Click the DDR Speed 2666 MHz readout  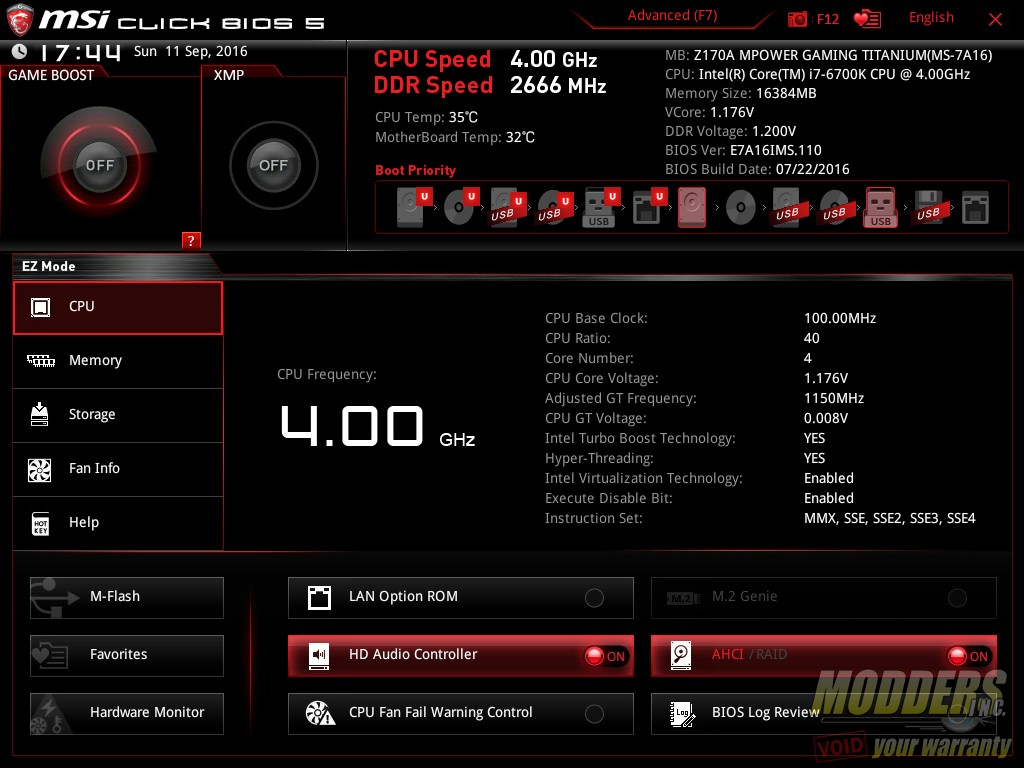(x=490, y=86)
